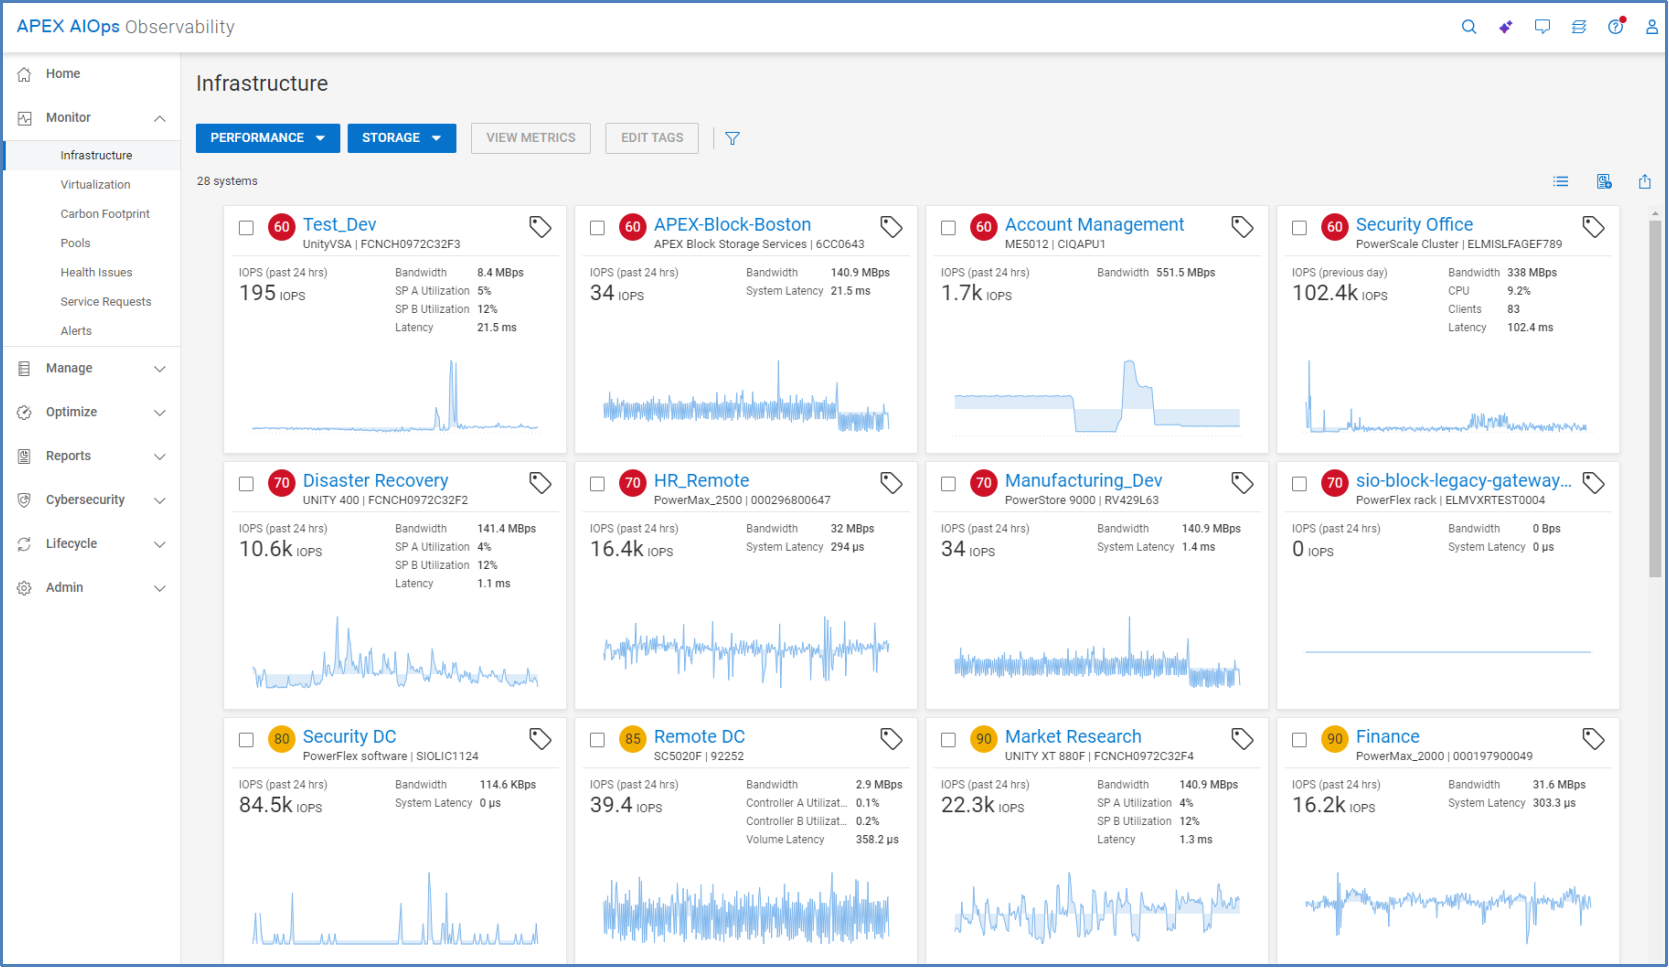
Task: Go to Virtualization in sidebar
Action: pos(95,185)
